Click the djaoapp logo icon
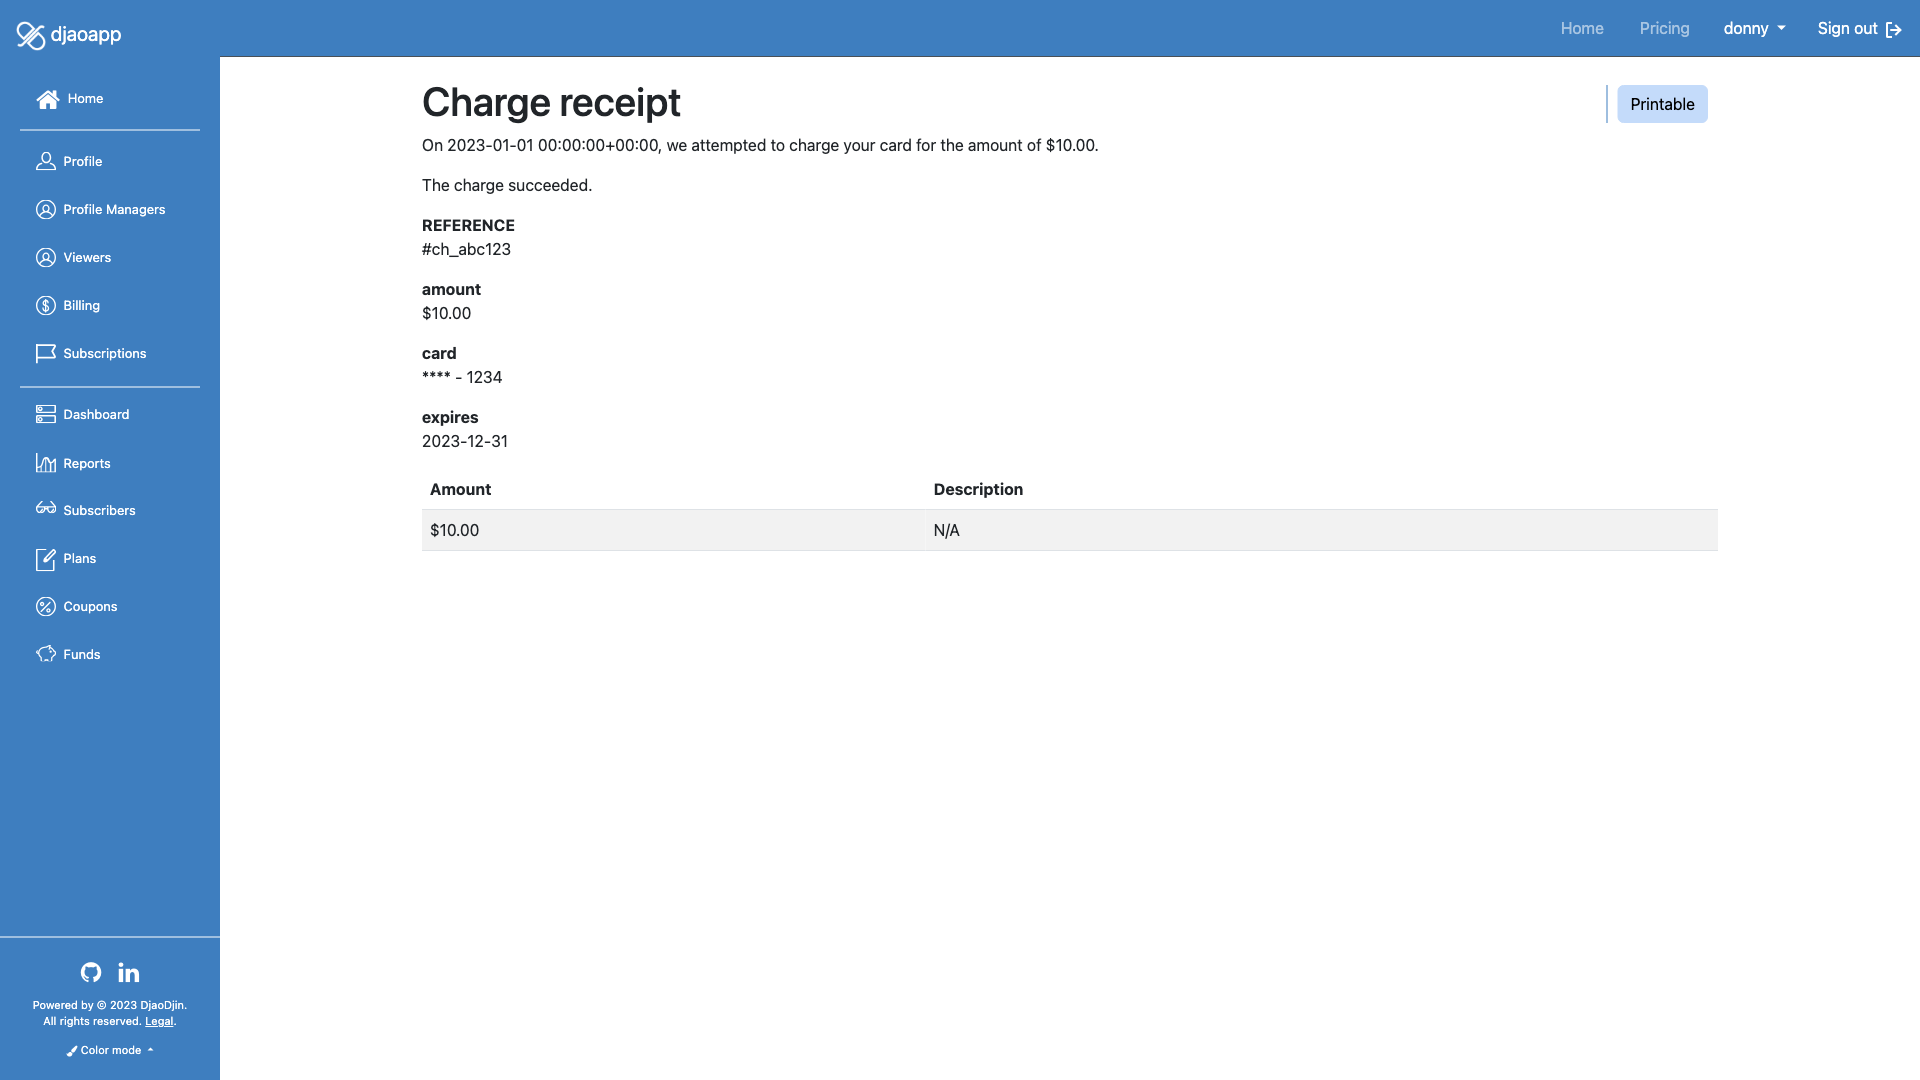 pyautogui.click(x=31, y=35)
